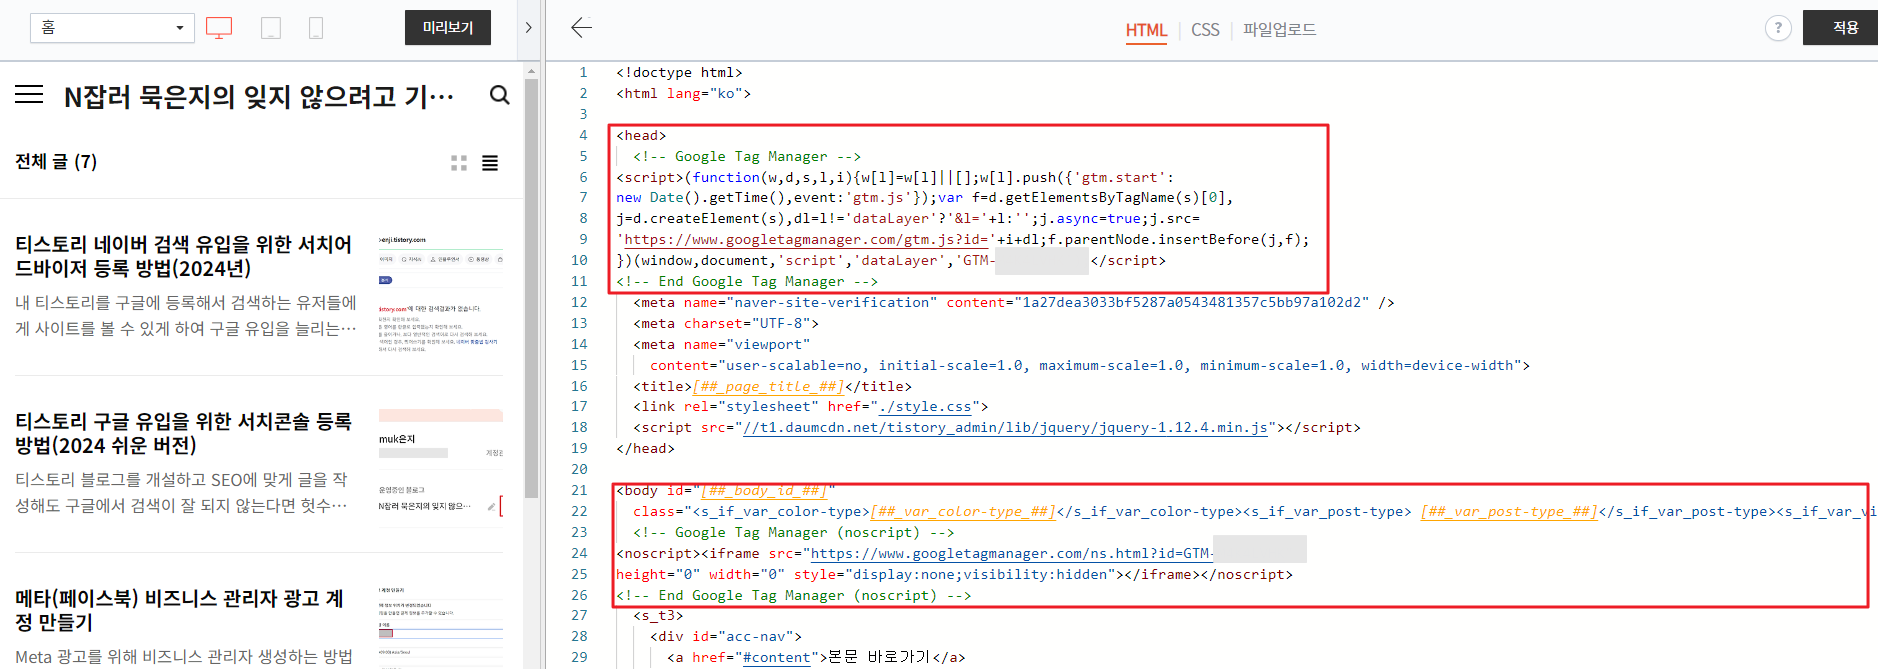
Task: Switch to the CSS tab
Action: coord(1205,30)
